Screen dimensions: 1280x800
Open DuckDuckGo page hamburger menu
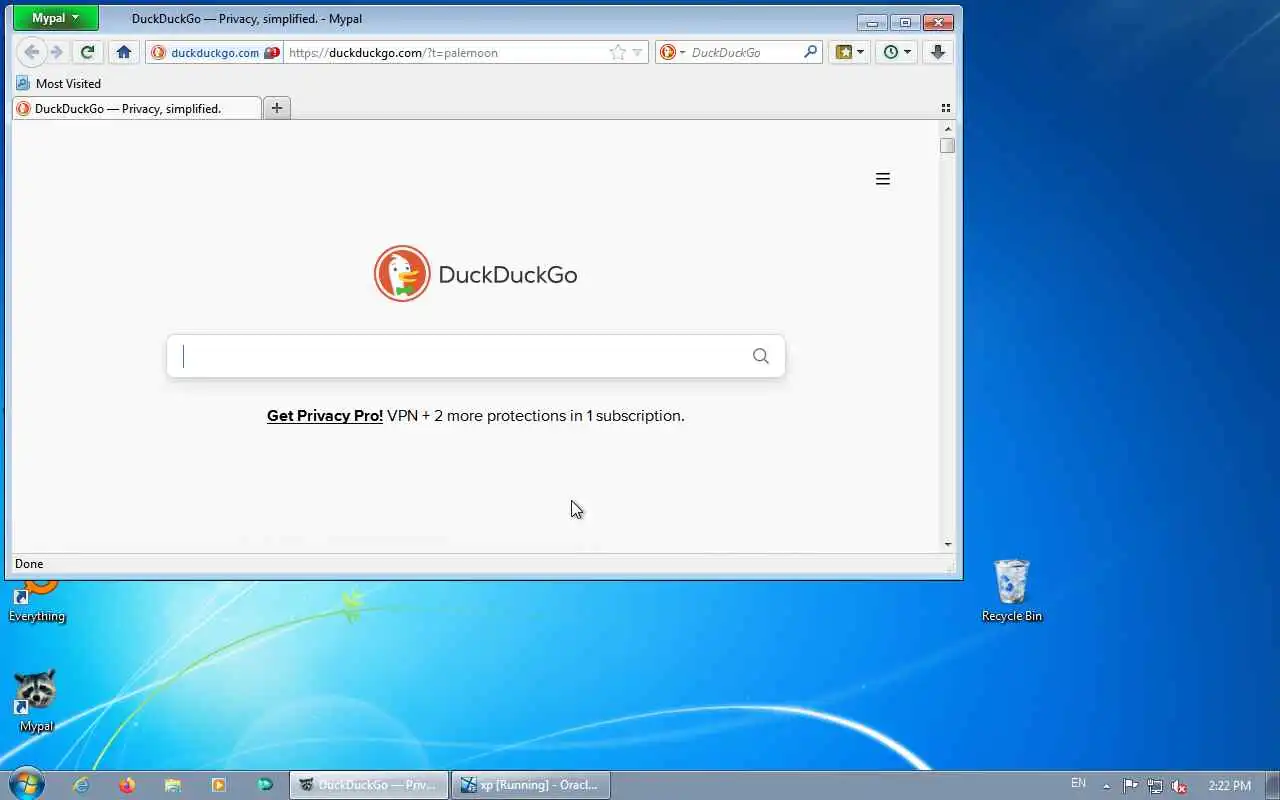pyautogui.click(x=883, y=179)
